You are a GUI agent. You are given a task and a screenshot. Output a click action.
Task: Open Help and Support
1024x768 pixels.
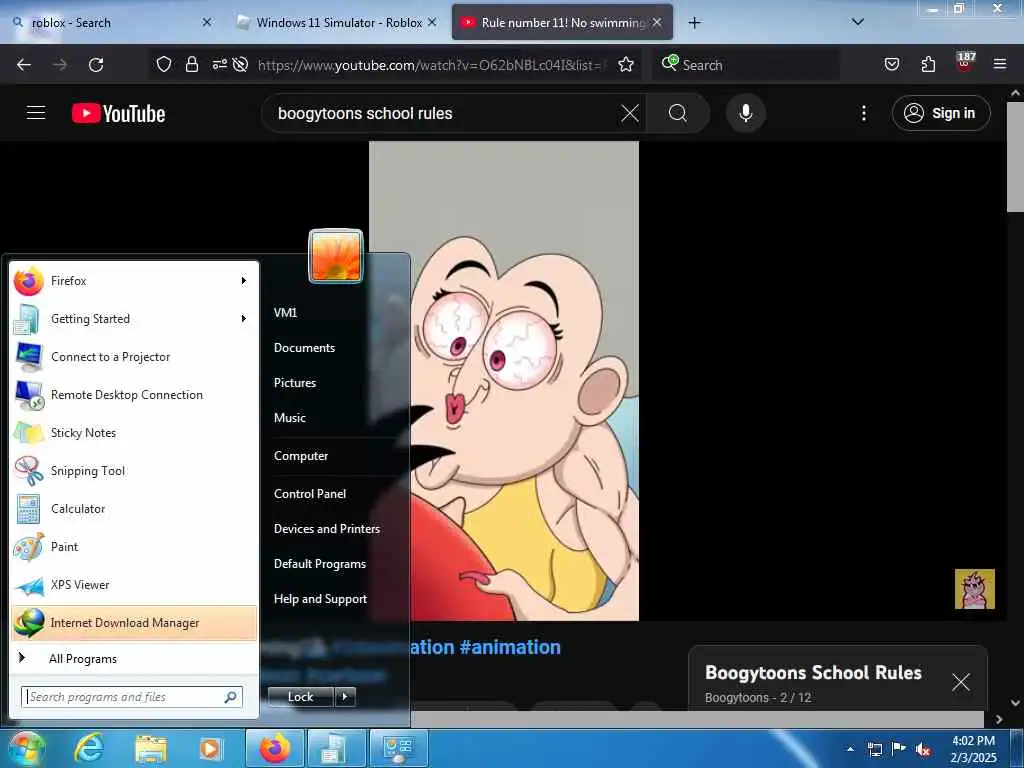pyautogui.click(x=321, y=599)
